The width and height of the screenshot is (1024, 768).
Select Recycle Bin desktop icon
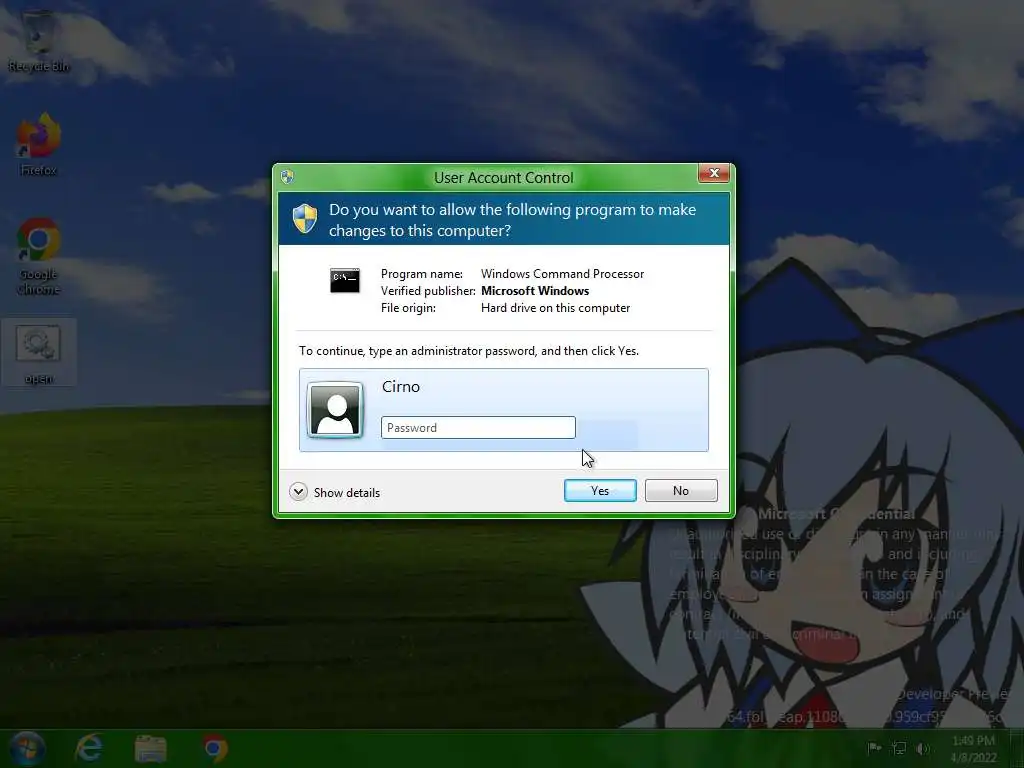pyautogui.click(x=39, y=42)
